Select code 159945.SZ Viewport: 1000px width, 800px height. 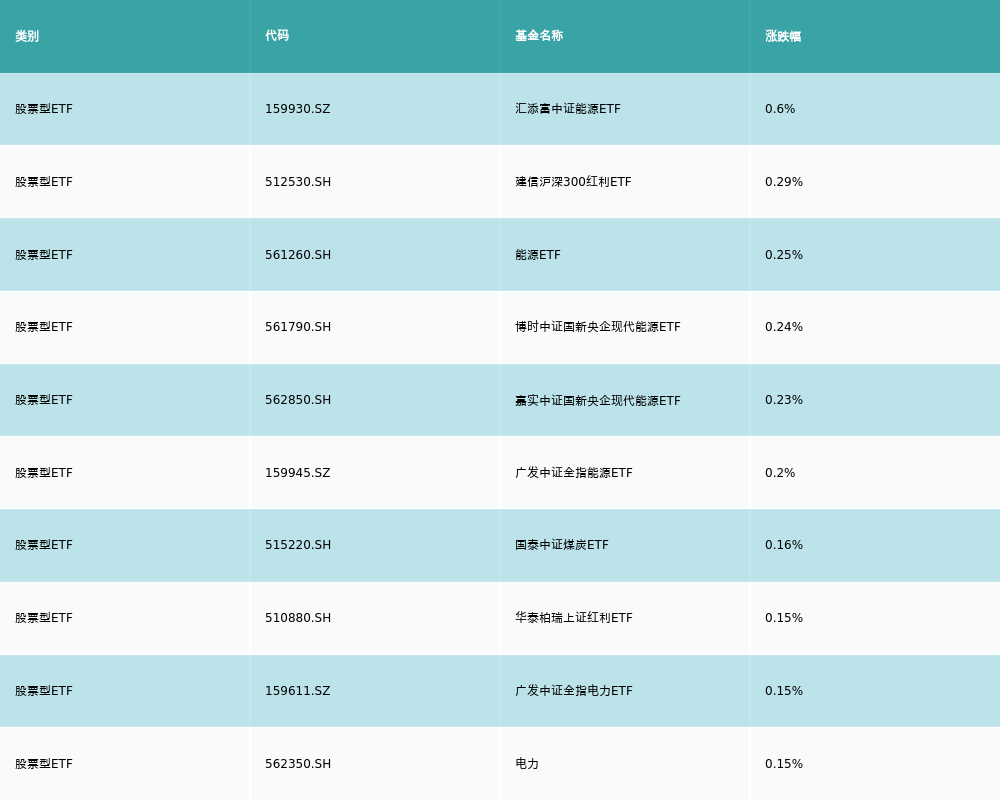click(x=298, y=473)
